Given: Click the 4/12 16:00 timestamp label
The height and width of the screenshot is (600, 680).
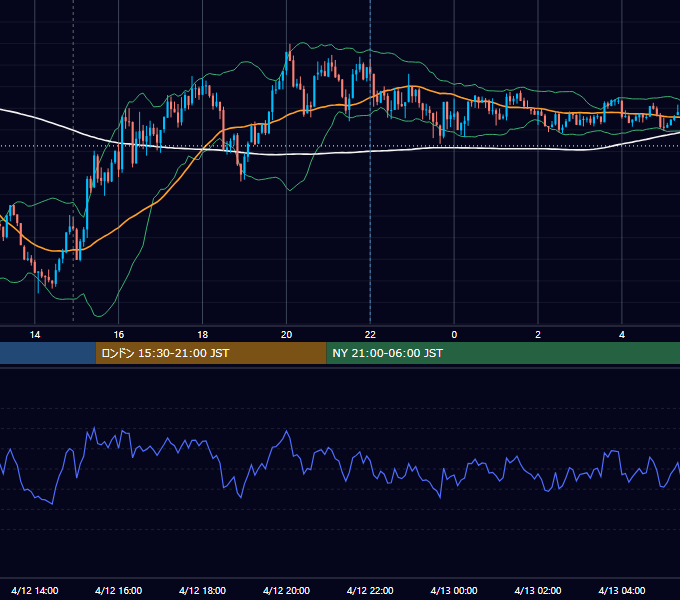Looking at the screenshot, I should pos(118,590).
